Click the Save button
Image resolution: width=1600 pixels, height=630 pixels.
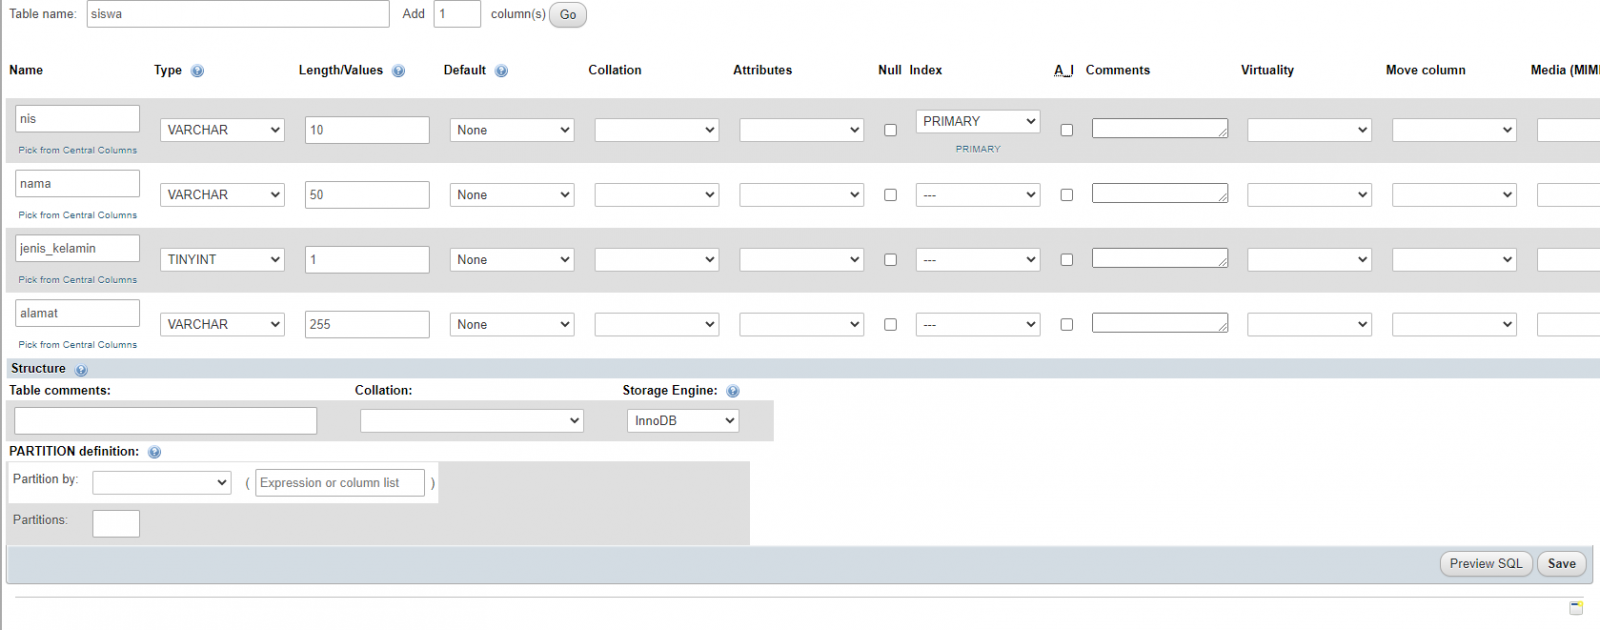[1561, 564]
